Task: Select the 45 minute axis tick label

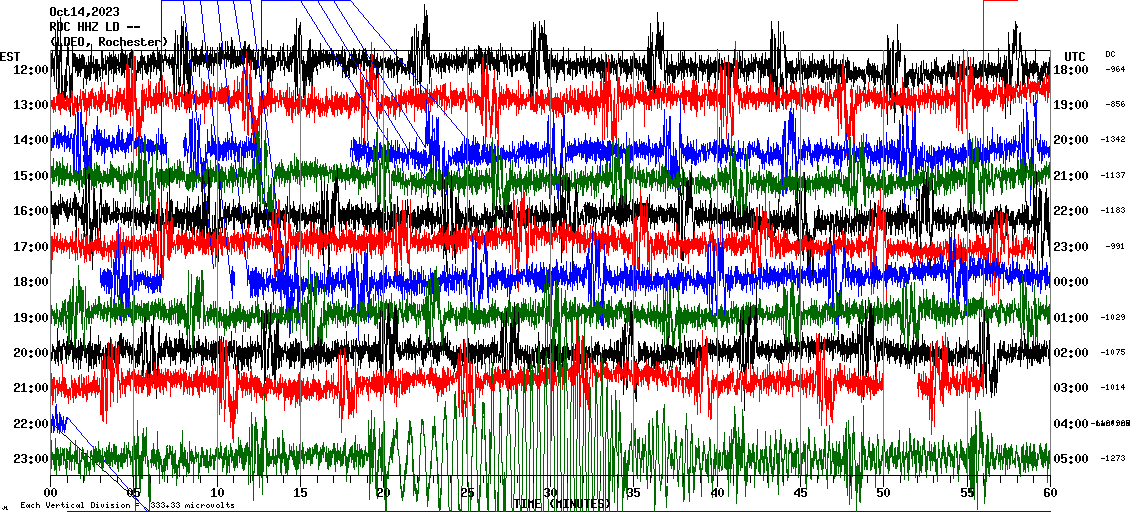Action: pyautogui.click(x=800, y=493)
